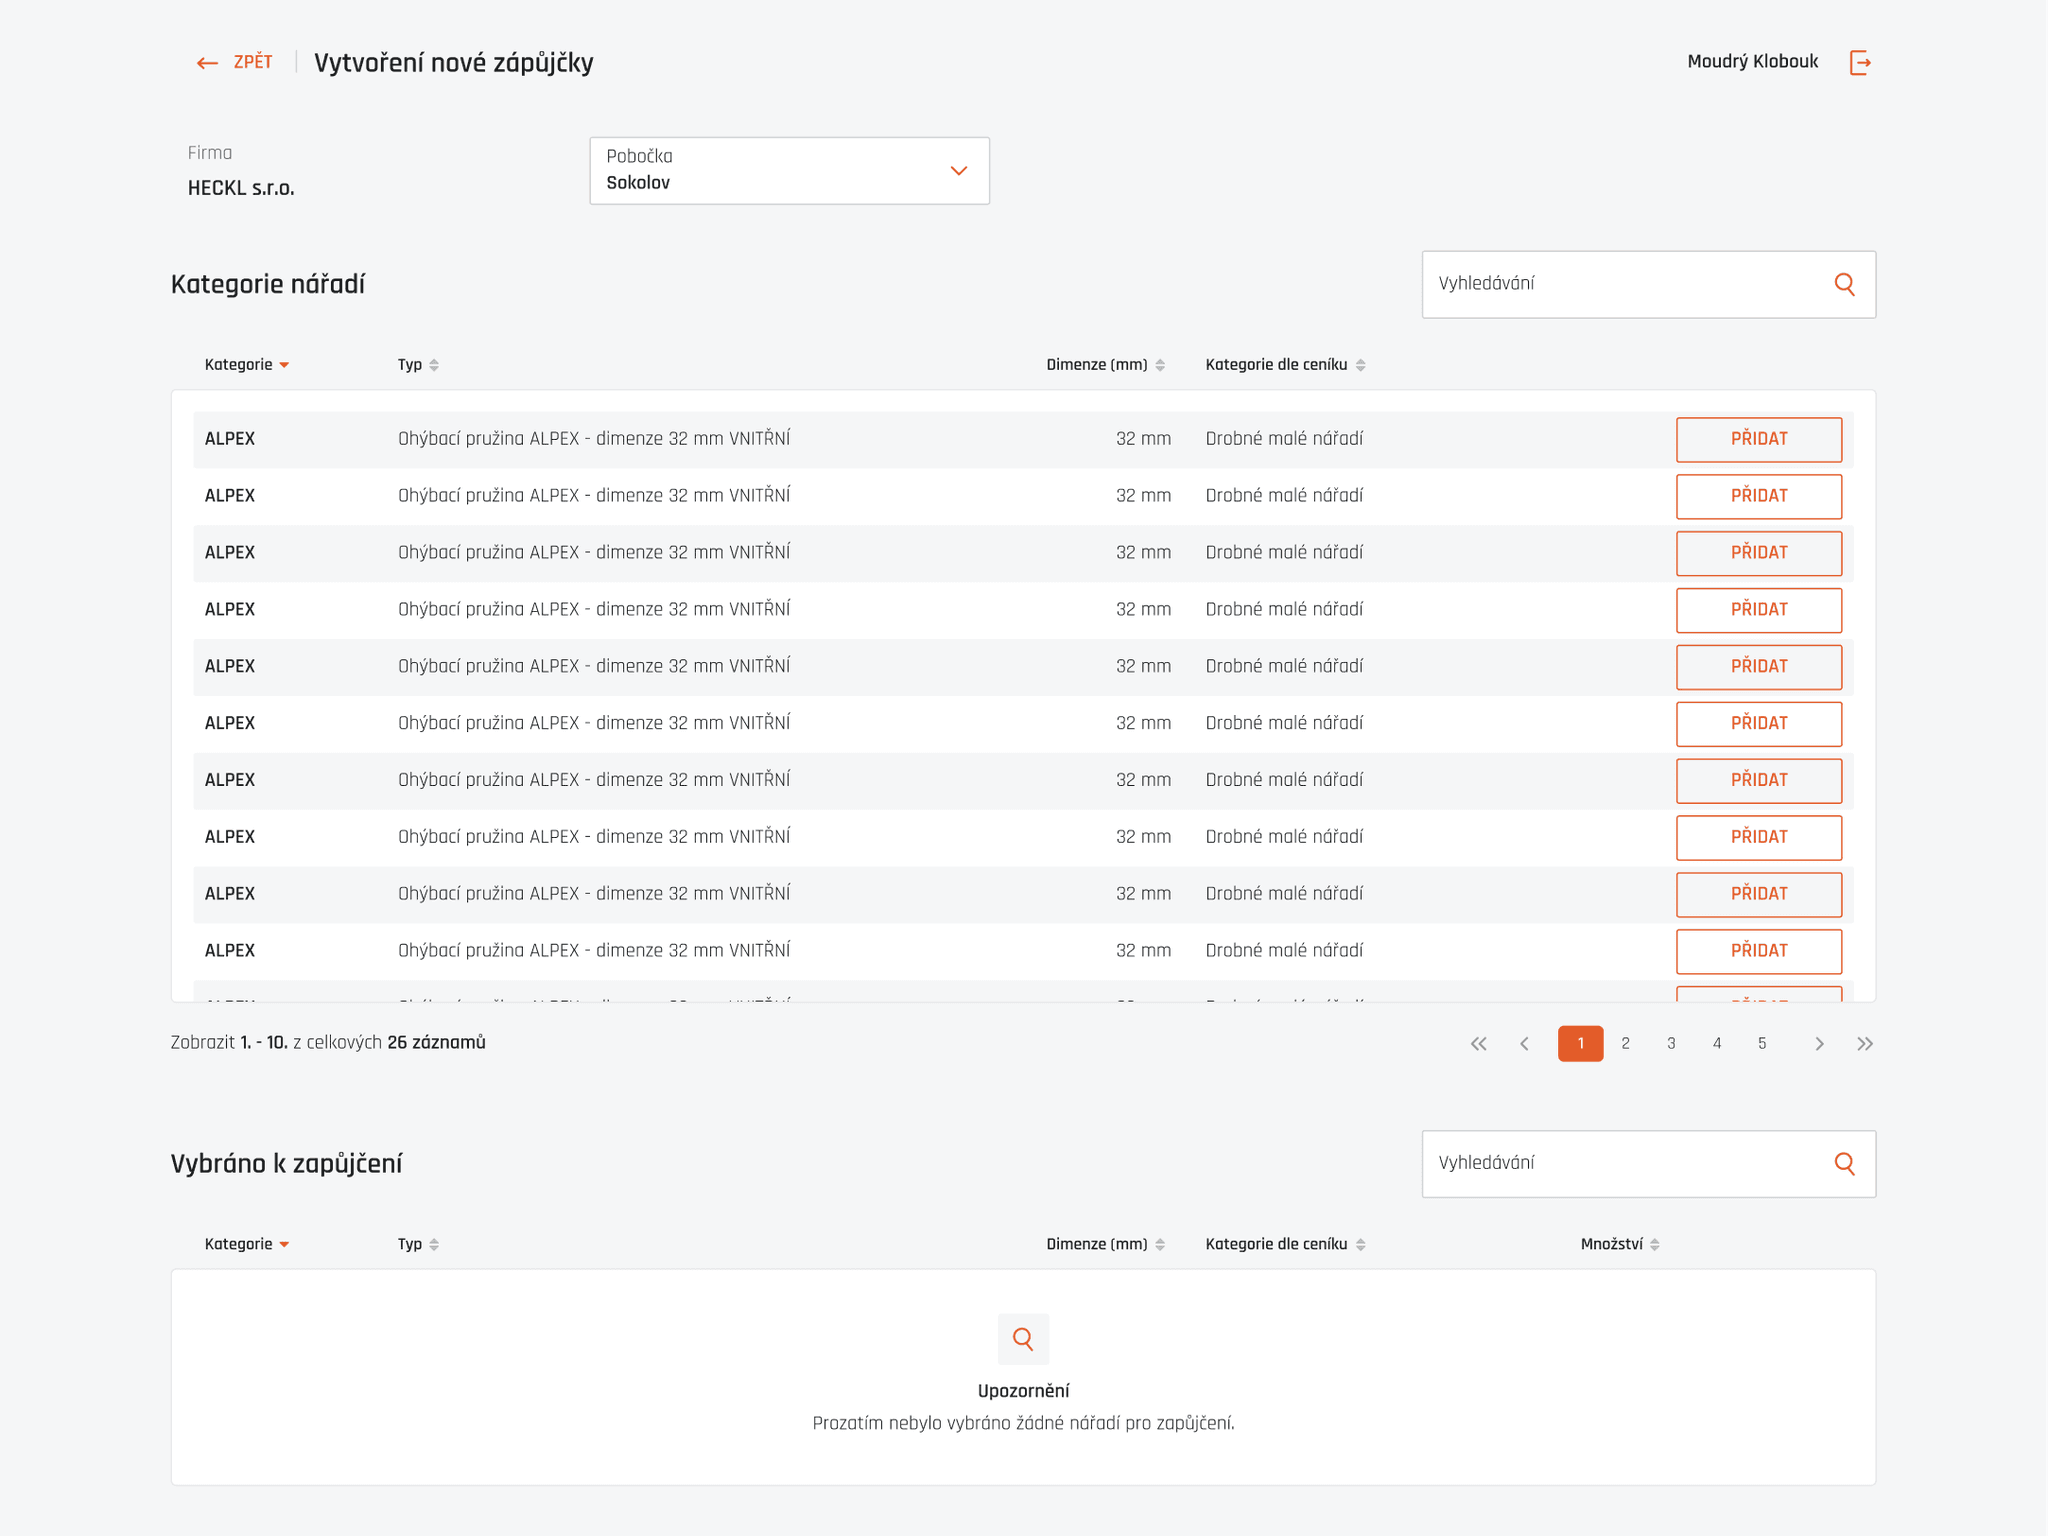Image resolution: width=2048 pixels, height=1536 pixels.
Task: Jump to last page with double-right arrows
Action: (x=1865, y=1044)
